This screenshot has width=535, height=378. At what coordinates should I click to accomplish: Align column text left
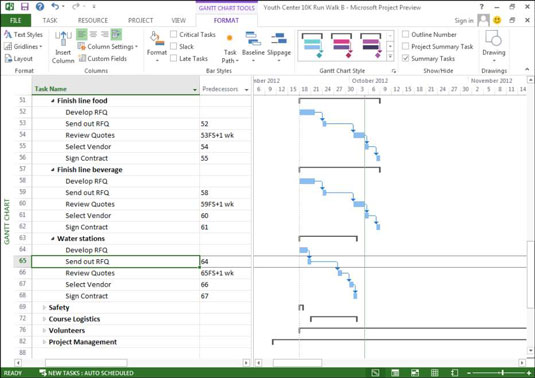pyautogui.click(x=82, y=34)
